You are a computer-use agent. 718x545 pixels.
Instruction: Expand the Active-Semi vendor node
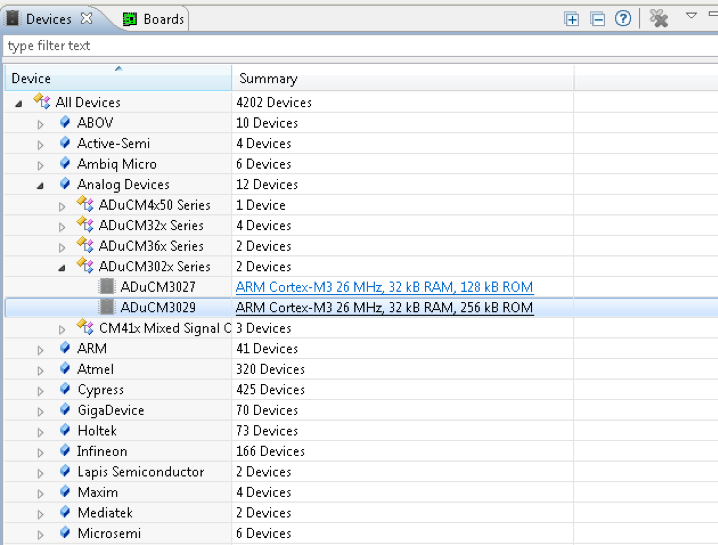point(40,145)
